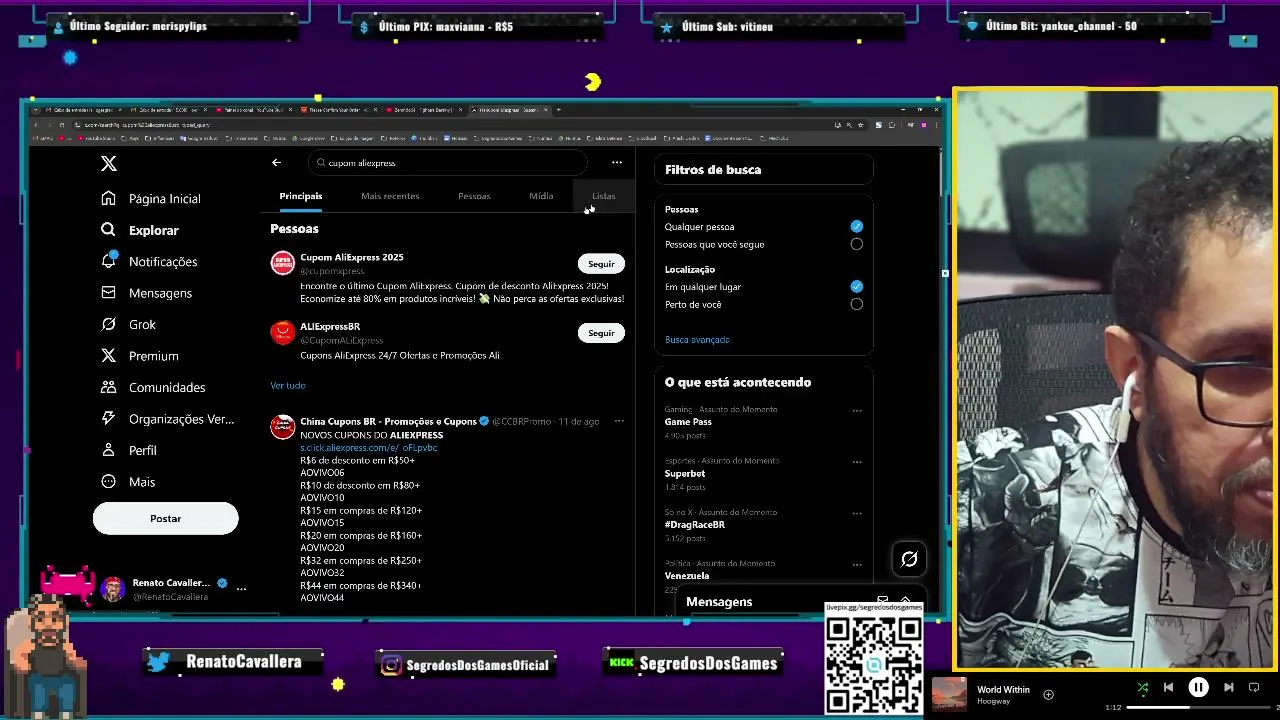Screen dimensions: 1280x720
Task: Skip to previous track
Action: tap(1168, 687)
